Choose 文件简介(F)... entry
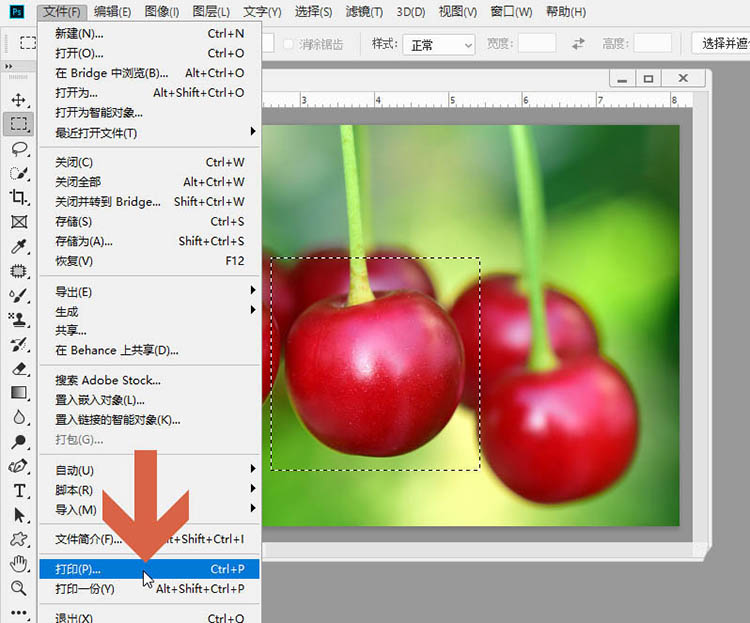Image resolution: width=750 pixels, height=623 pixels. click(150, 539)
